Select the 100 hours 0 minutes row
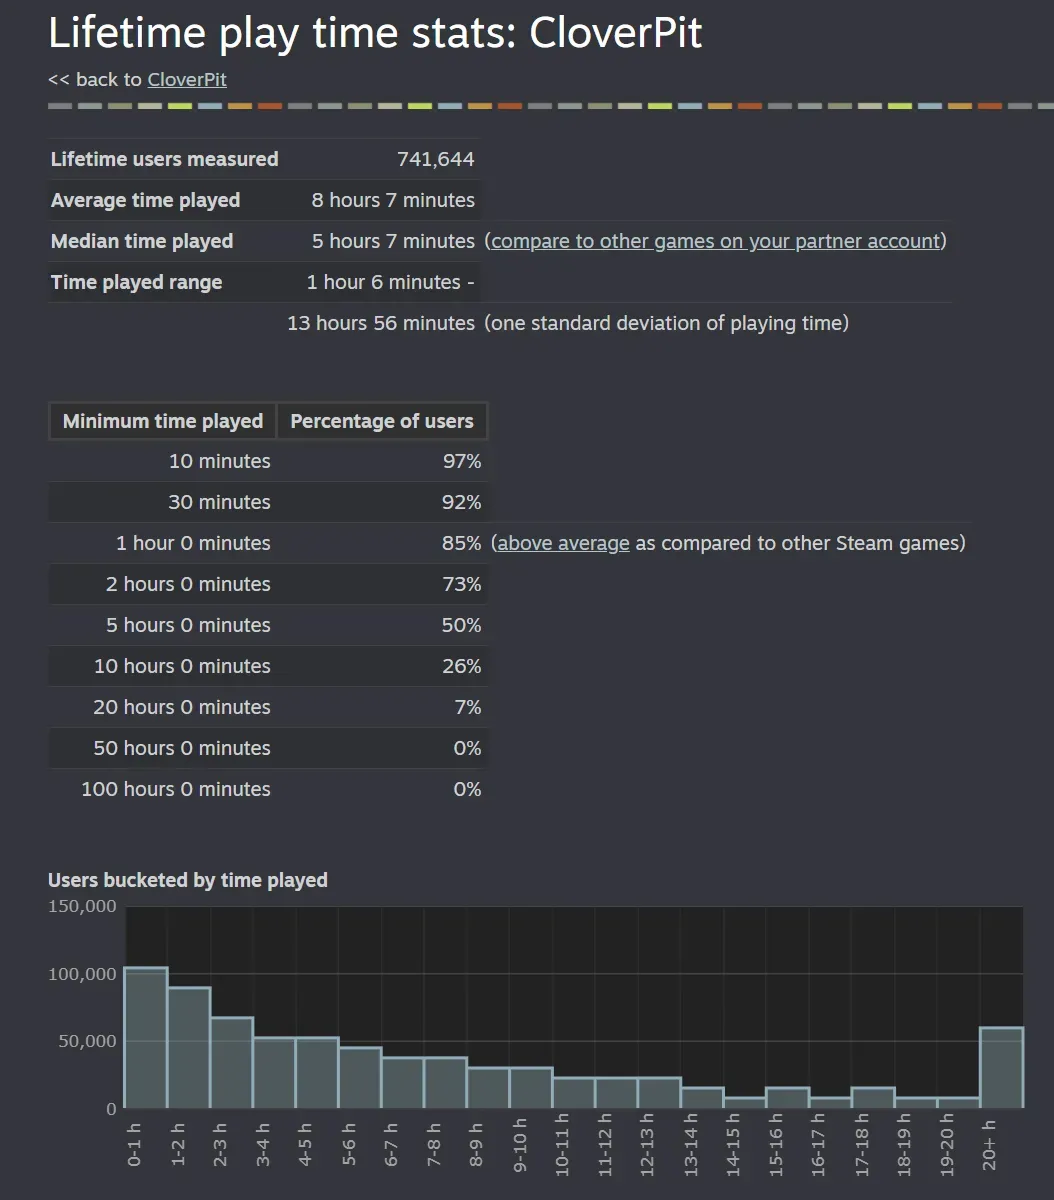The height and width of the screenshot is (1200, 1054). [176, 789]
